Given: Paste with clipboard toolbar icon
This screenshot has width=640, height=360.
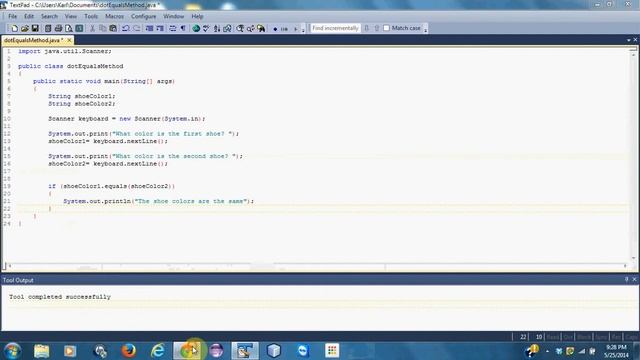Looking at the screenshot, I should [x=113, y=28].
